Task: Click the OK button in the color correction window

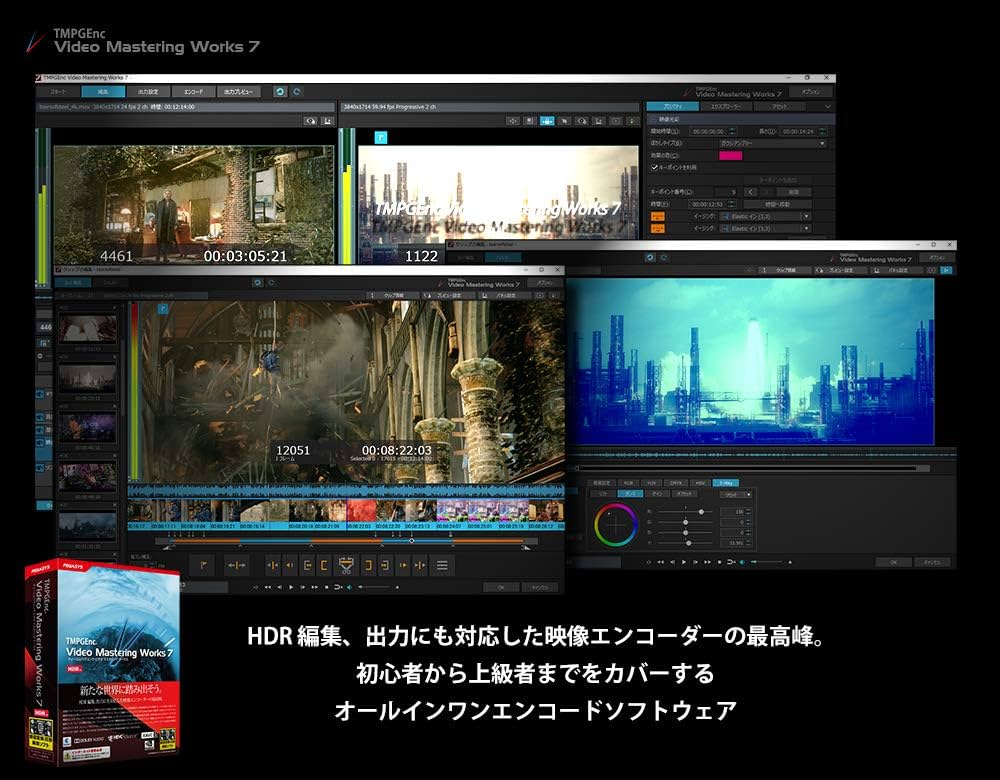Action: pos(894,561)
